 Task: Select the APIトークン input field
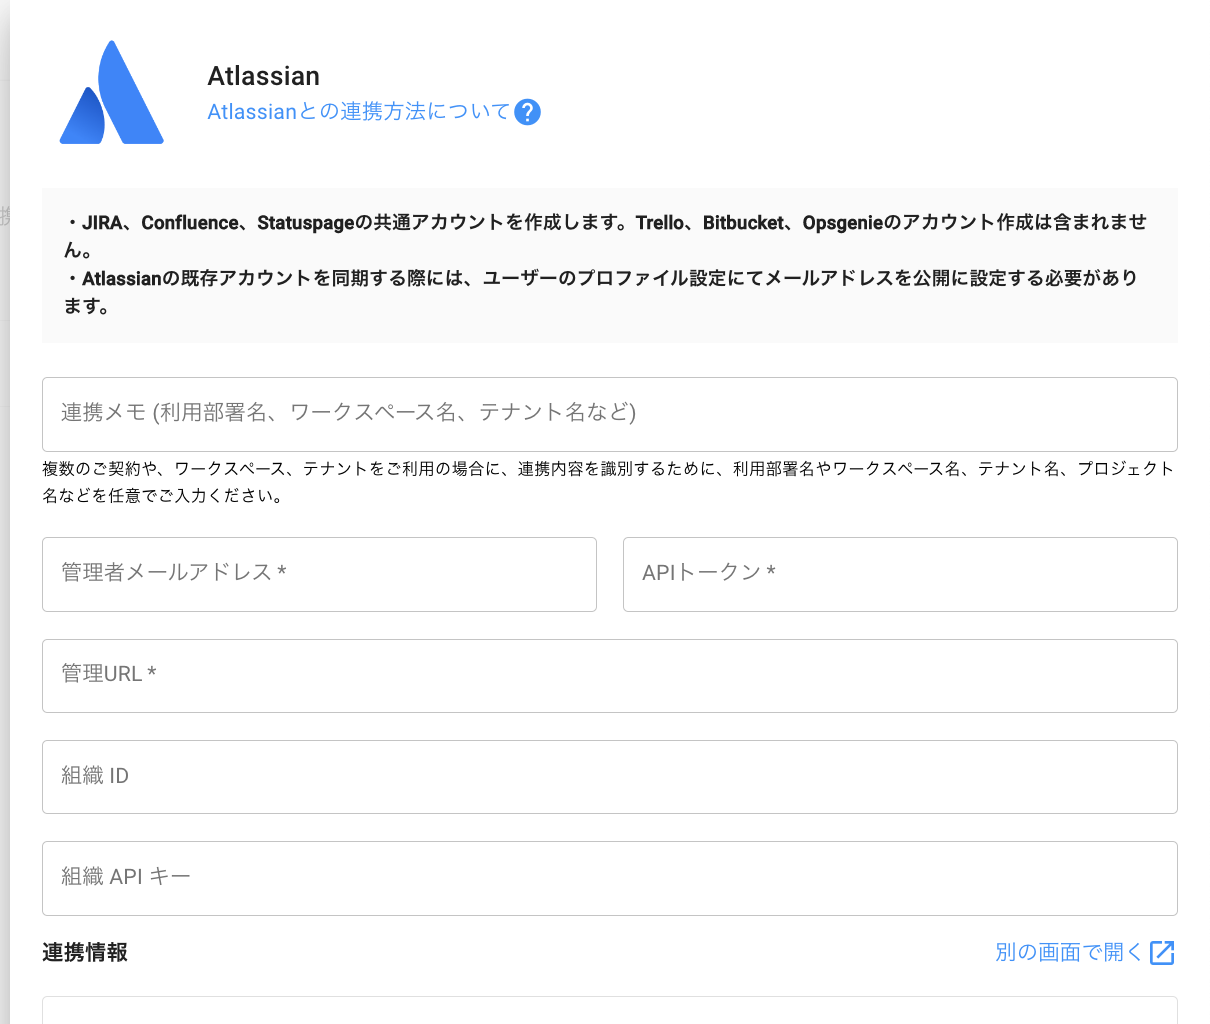pyautogui.click(x=899, y=574)
